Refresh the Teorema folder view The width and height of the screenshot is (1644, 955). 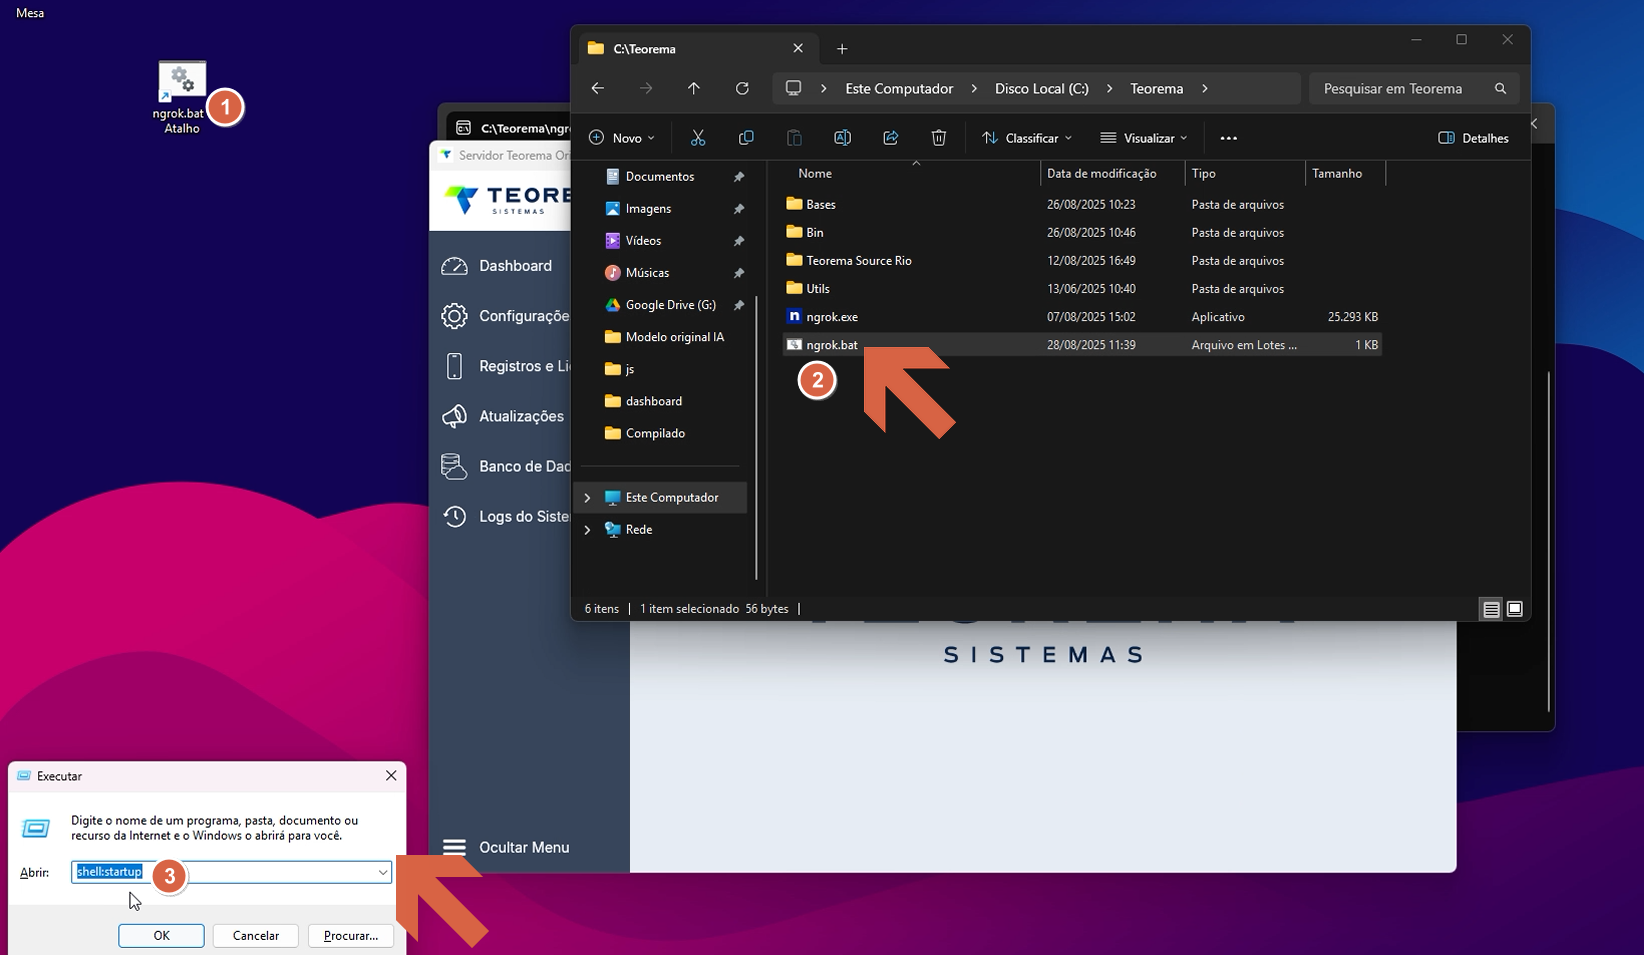click(742, 88)
